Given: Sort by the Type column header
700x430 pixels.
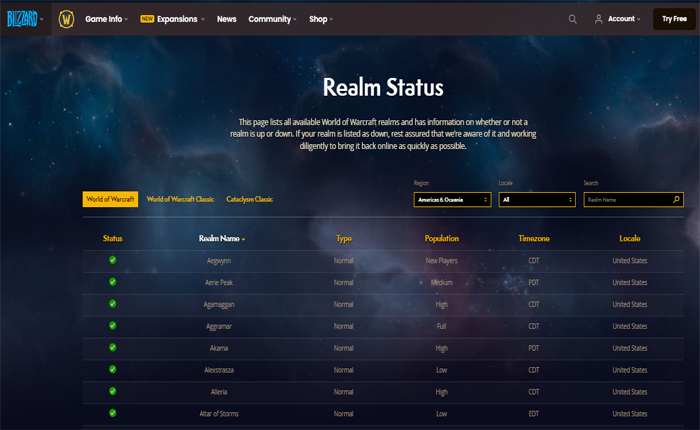Looking at the screenshot, I should click(x=344, y=239).
